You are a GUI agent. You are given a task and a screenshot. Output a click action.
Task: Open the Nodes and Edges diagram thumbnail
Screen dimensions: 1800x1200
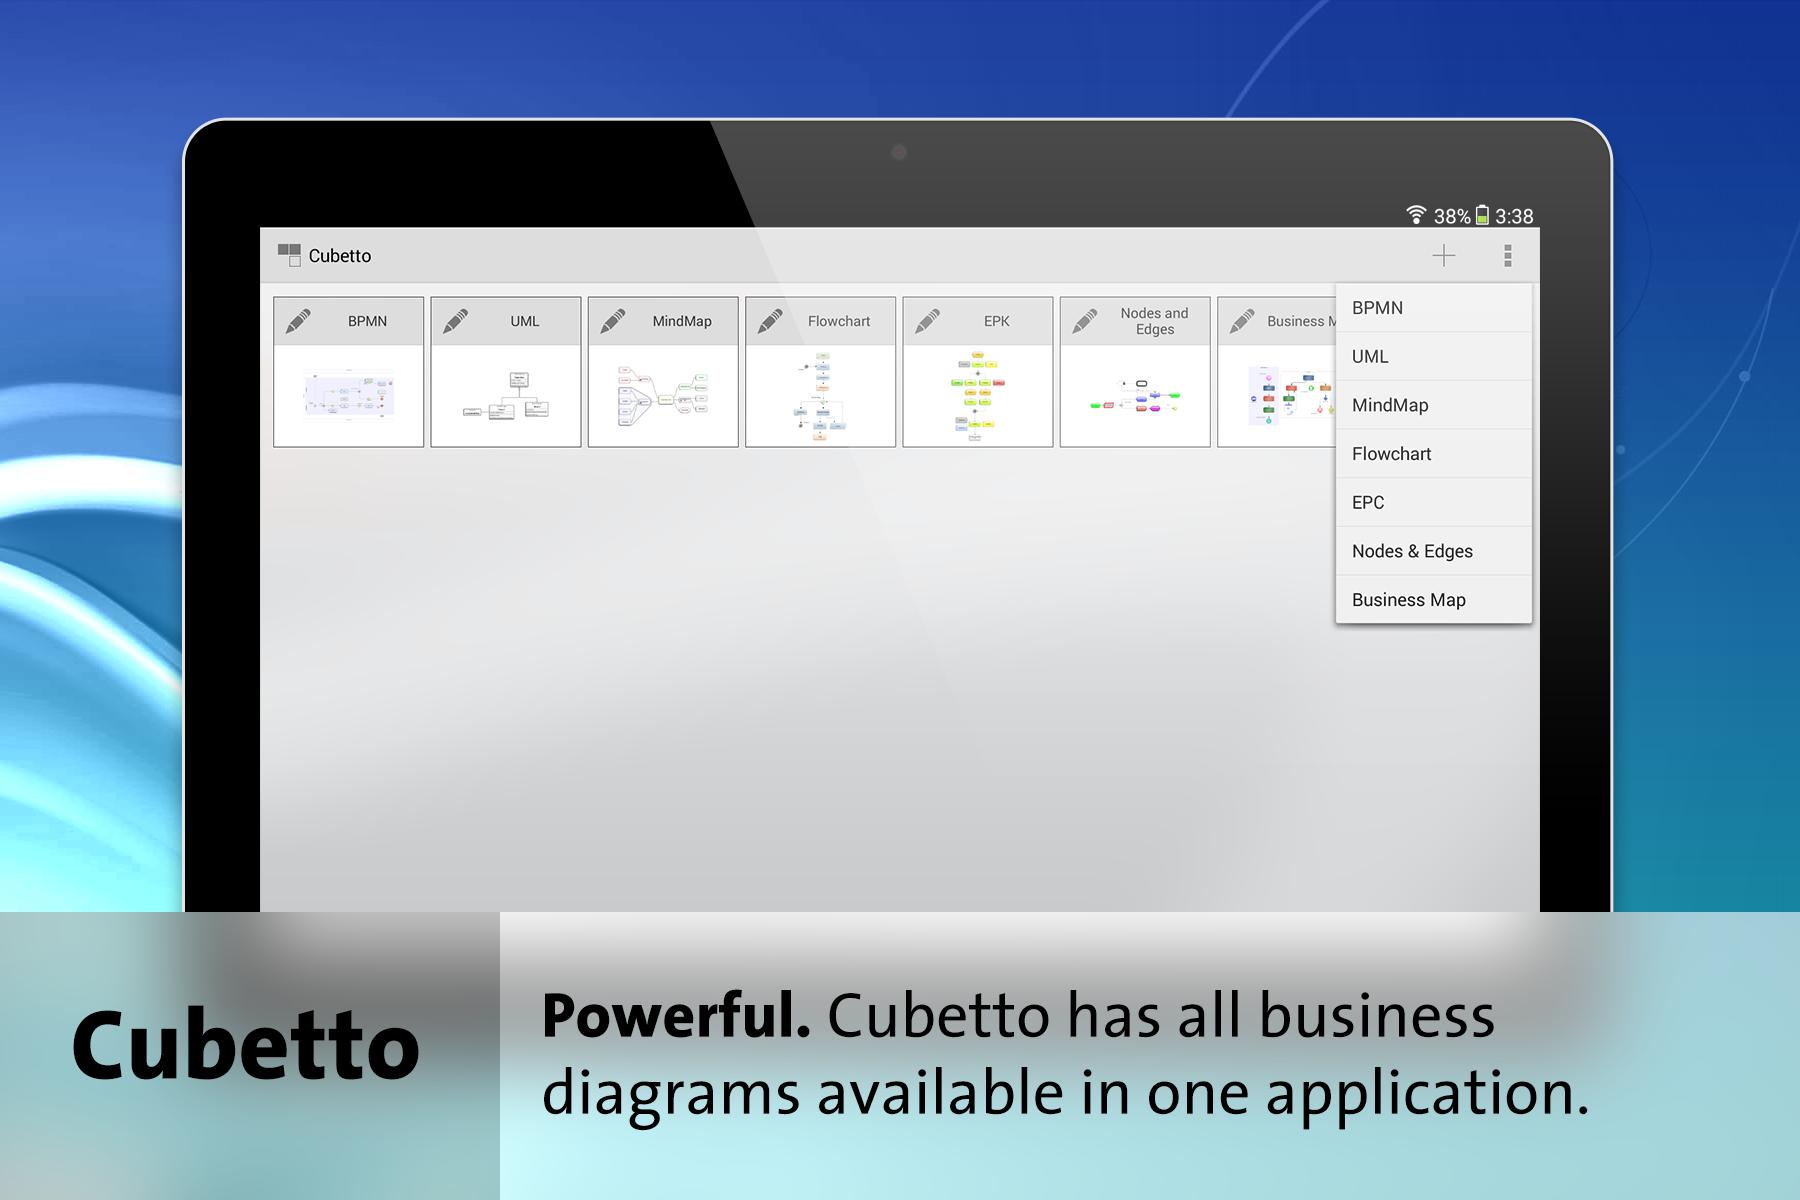[1135, 396]
